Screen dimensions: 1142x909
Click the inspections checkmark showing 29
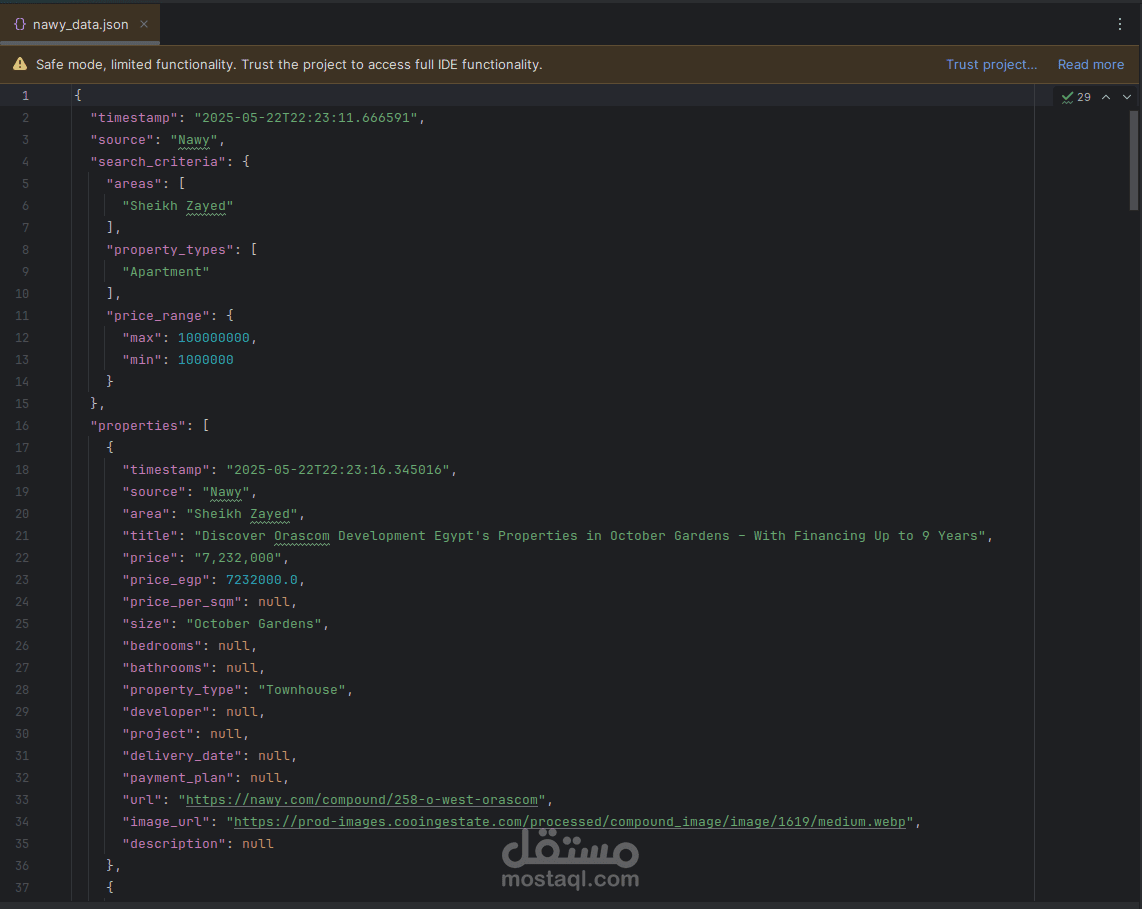point(1076,97)
